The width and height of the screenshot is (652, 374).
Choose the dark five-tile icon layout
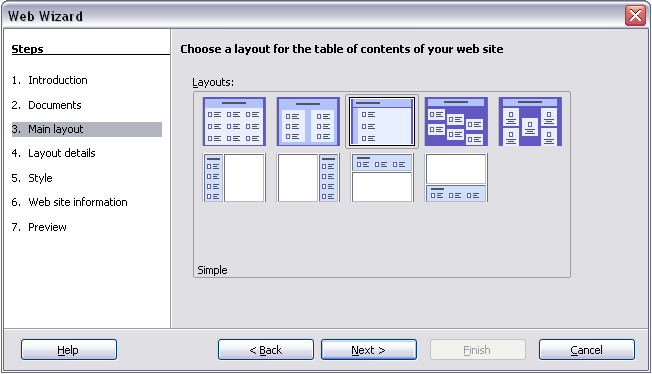coord(530,121)
